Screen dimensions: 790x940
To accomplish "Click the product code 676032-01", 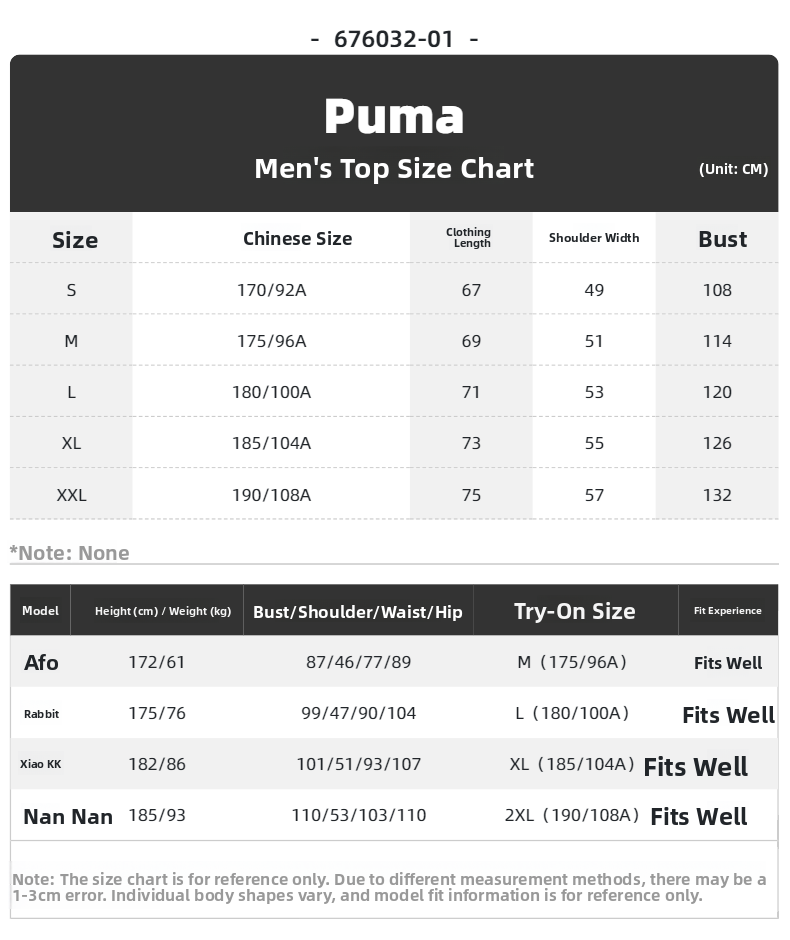I will [x=394, y=39].
